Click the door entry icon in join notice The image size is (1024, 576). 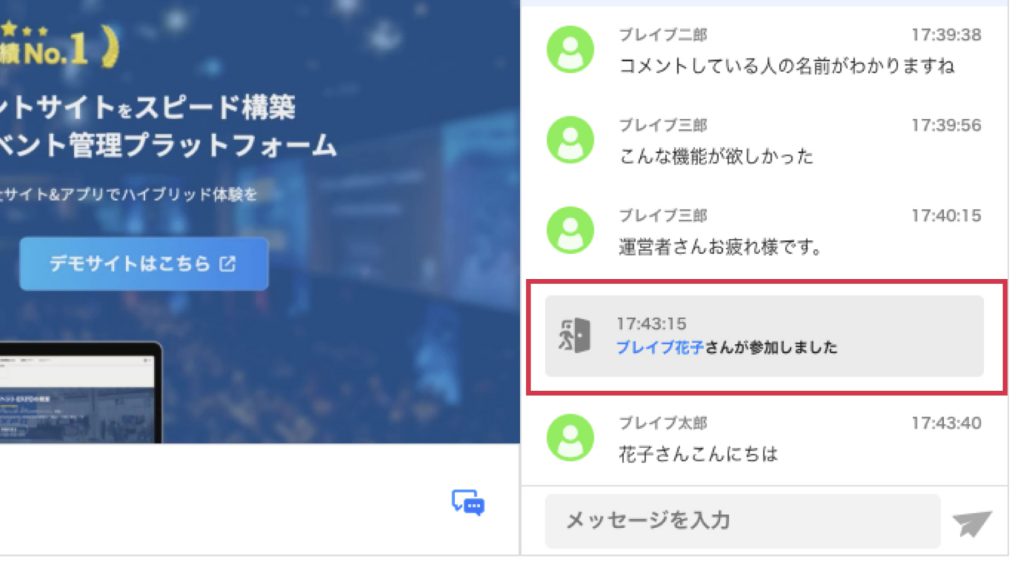point(575,335)
